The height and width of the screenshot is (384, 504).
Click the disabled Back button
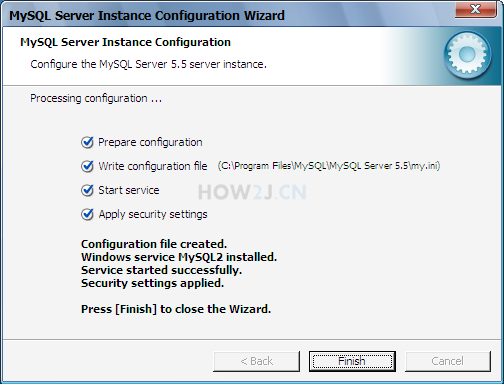tap(256, 361)
